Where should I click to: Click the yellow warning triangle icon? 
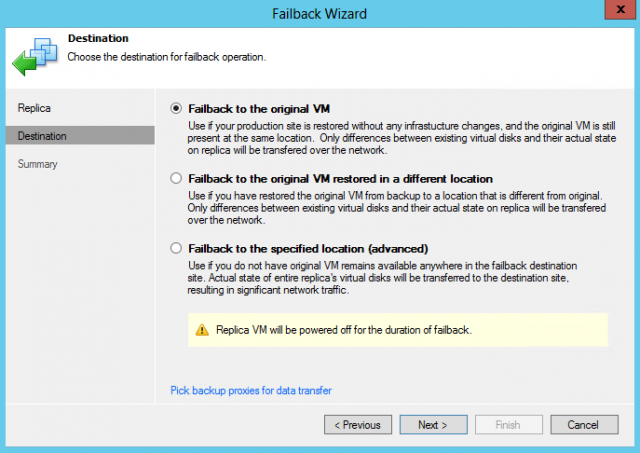202,330
